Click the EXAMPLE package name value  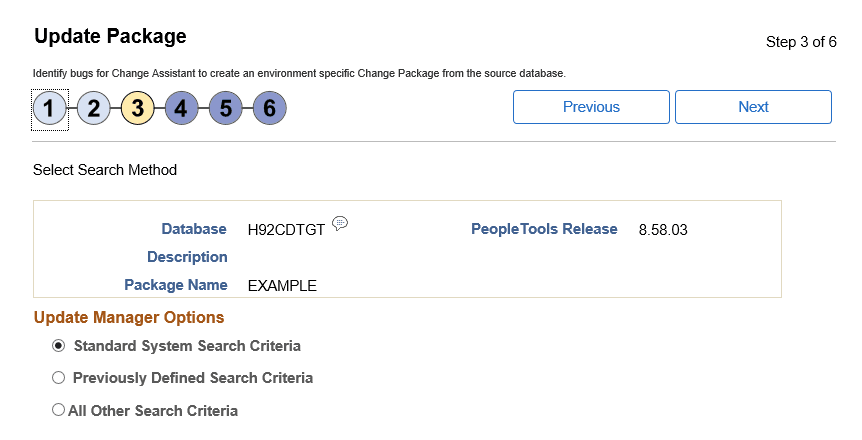[x=282, y=286]
